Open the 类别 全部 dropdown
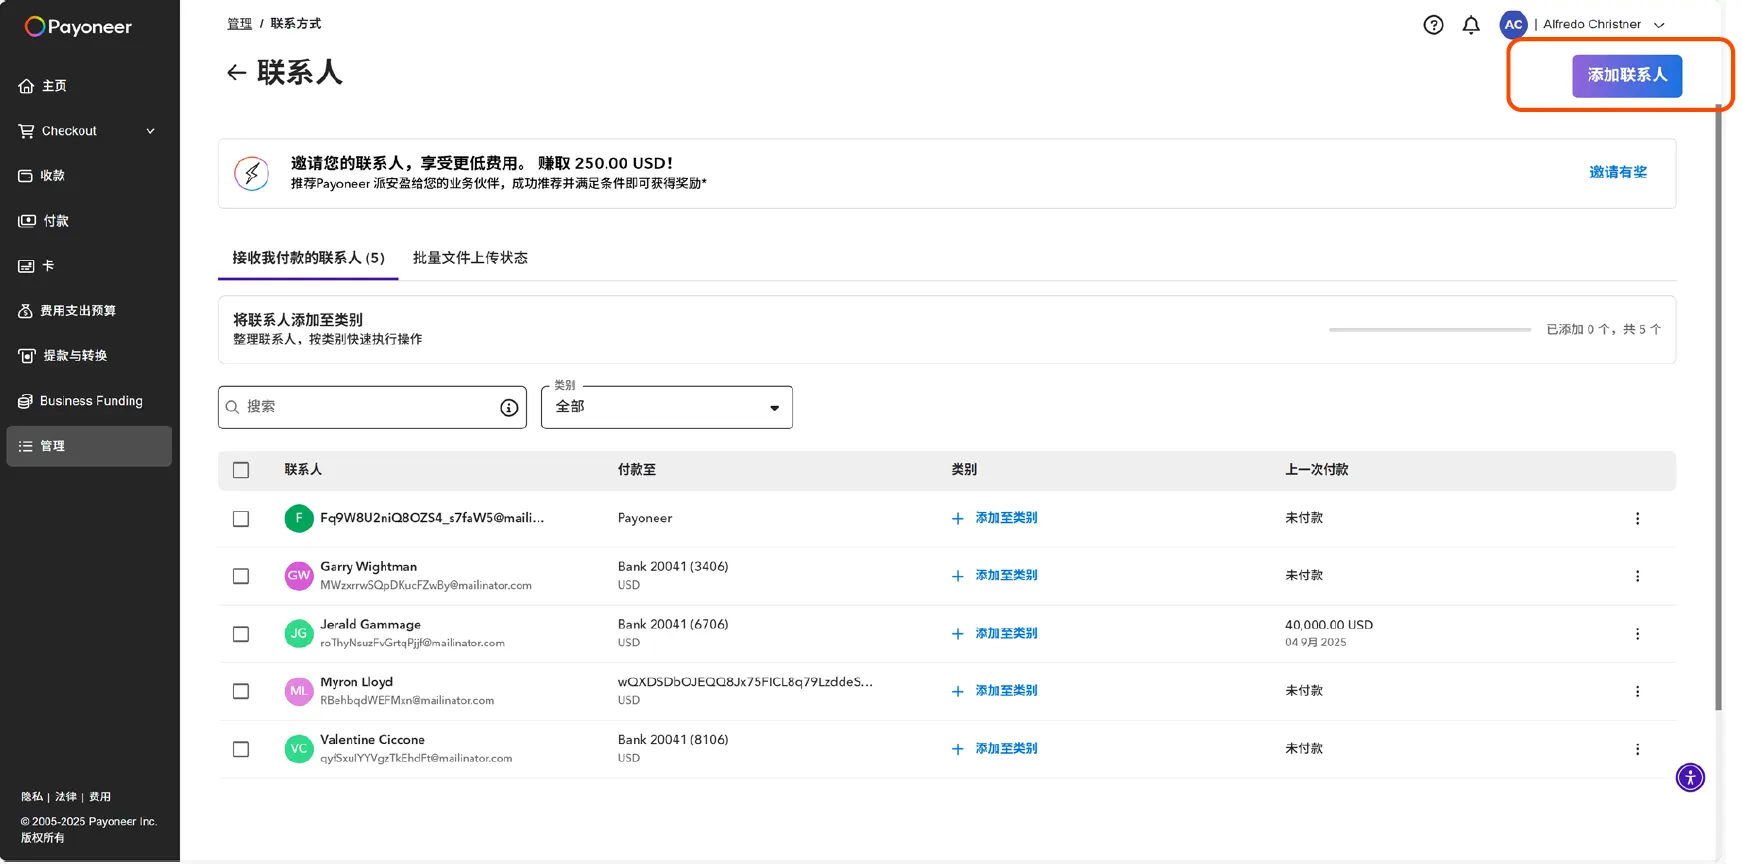 tap(667, 408)
